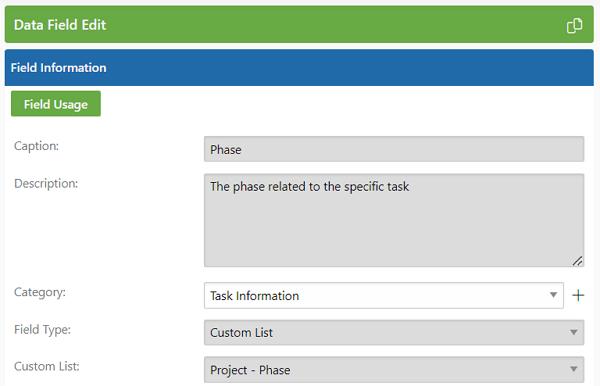
Task: Focus the Caption field containing Phase
Action: tap(394, 149)
